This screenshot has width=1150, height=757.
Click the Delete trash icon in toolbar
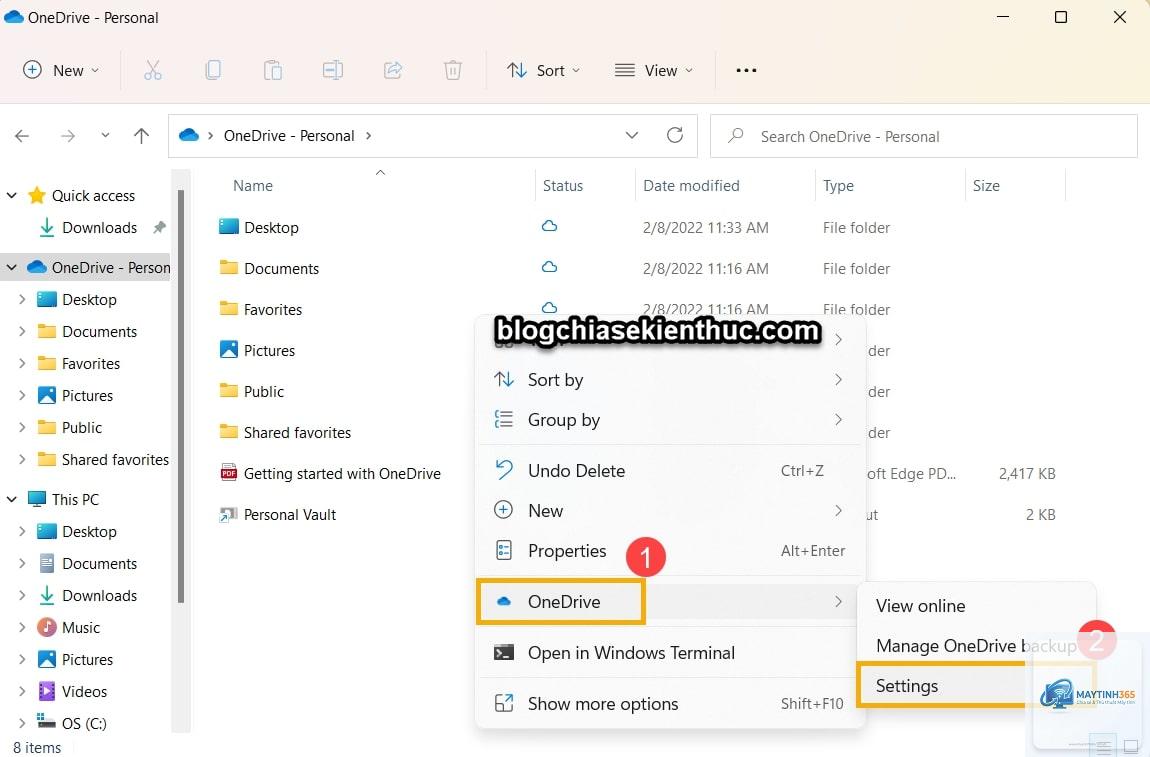453,70
